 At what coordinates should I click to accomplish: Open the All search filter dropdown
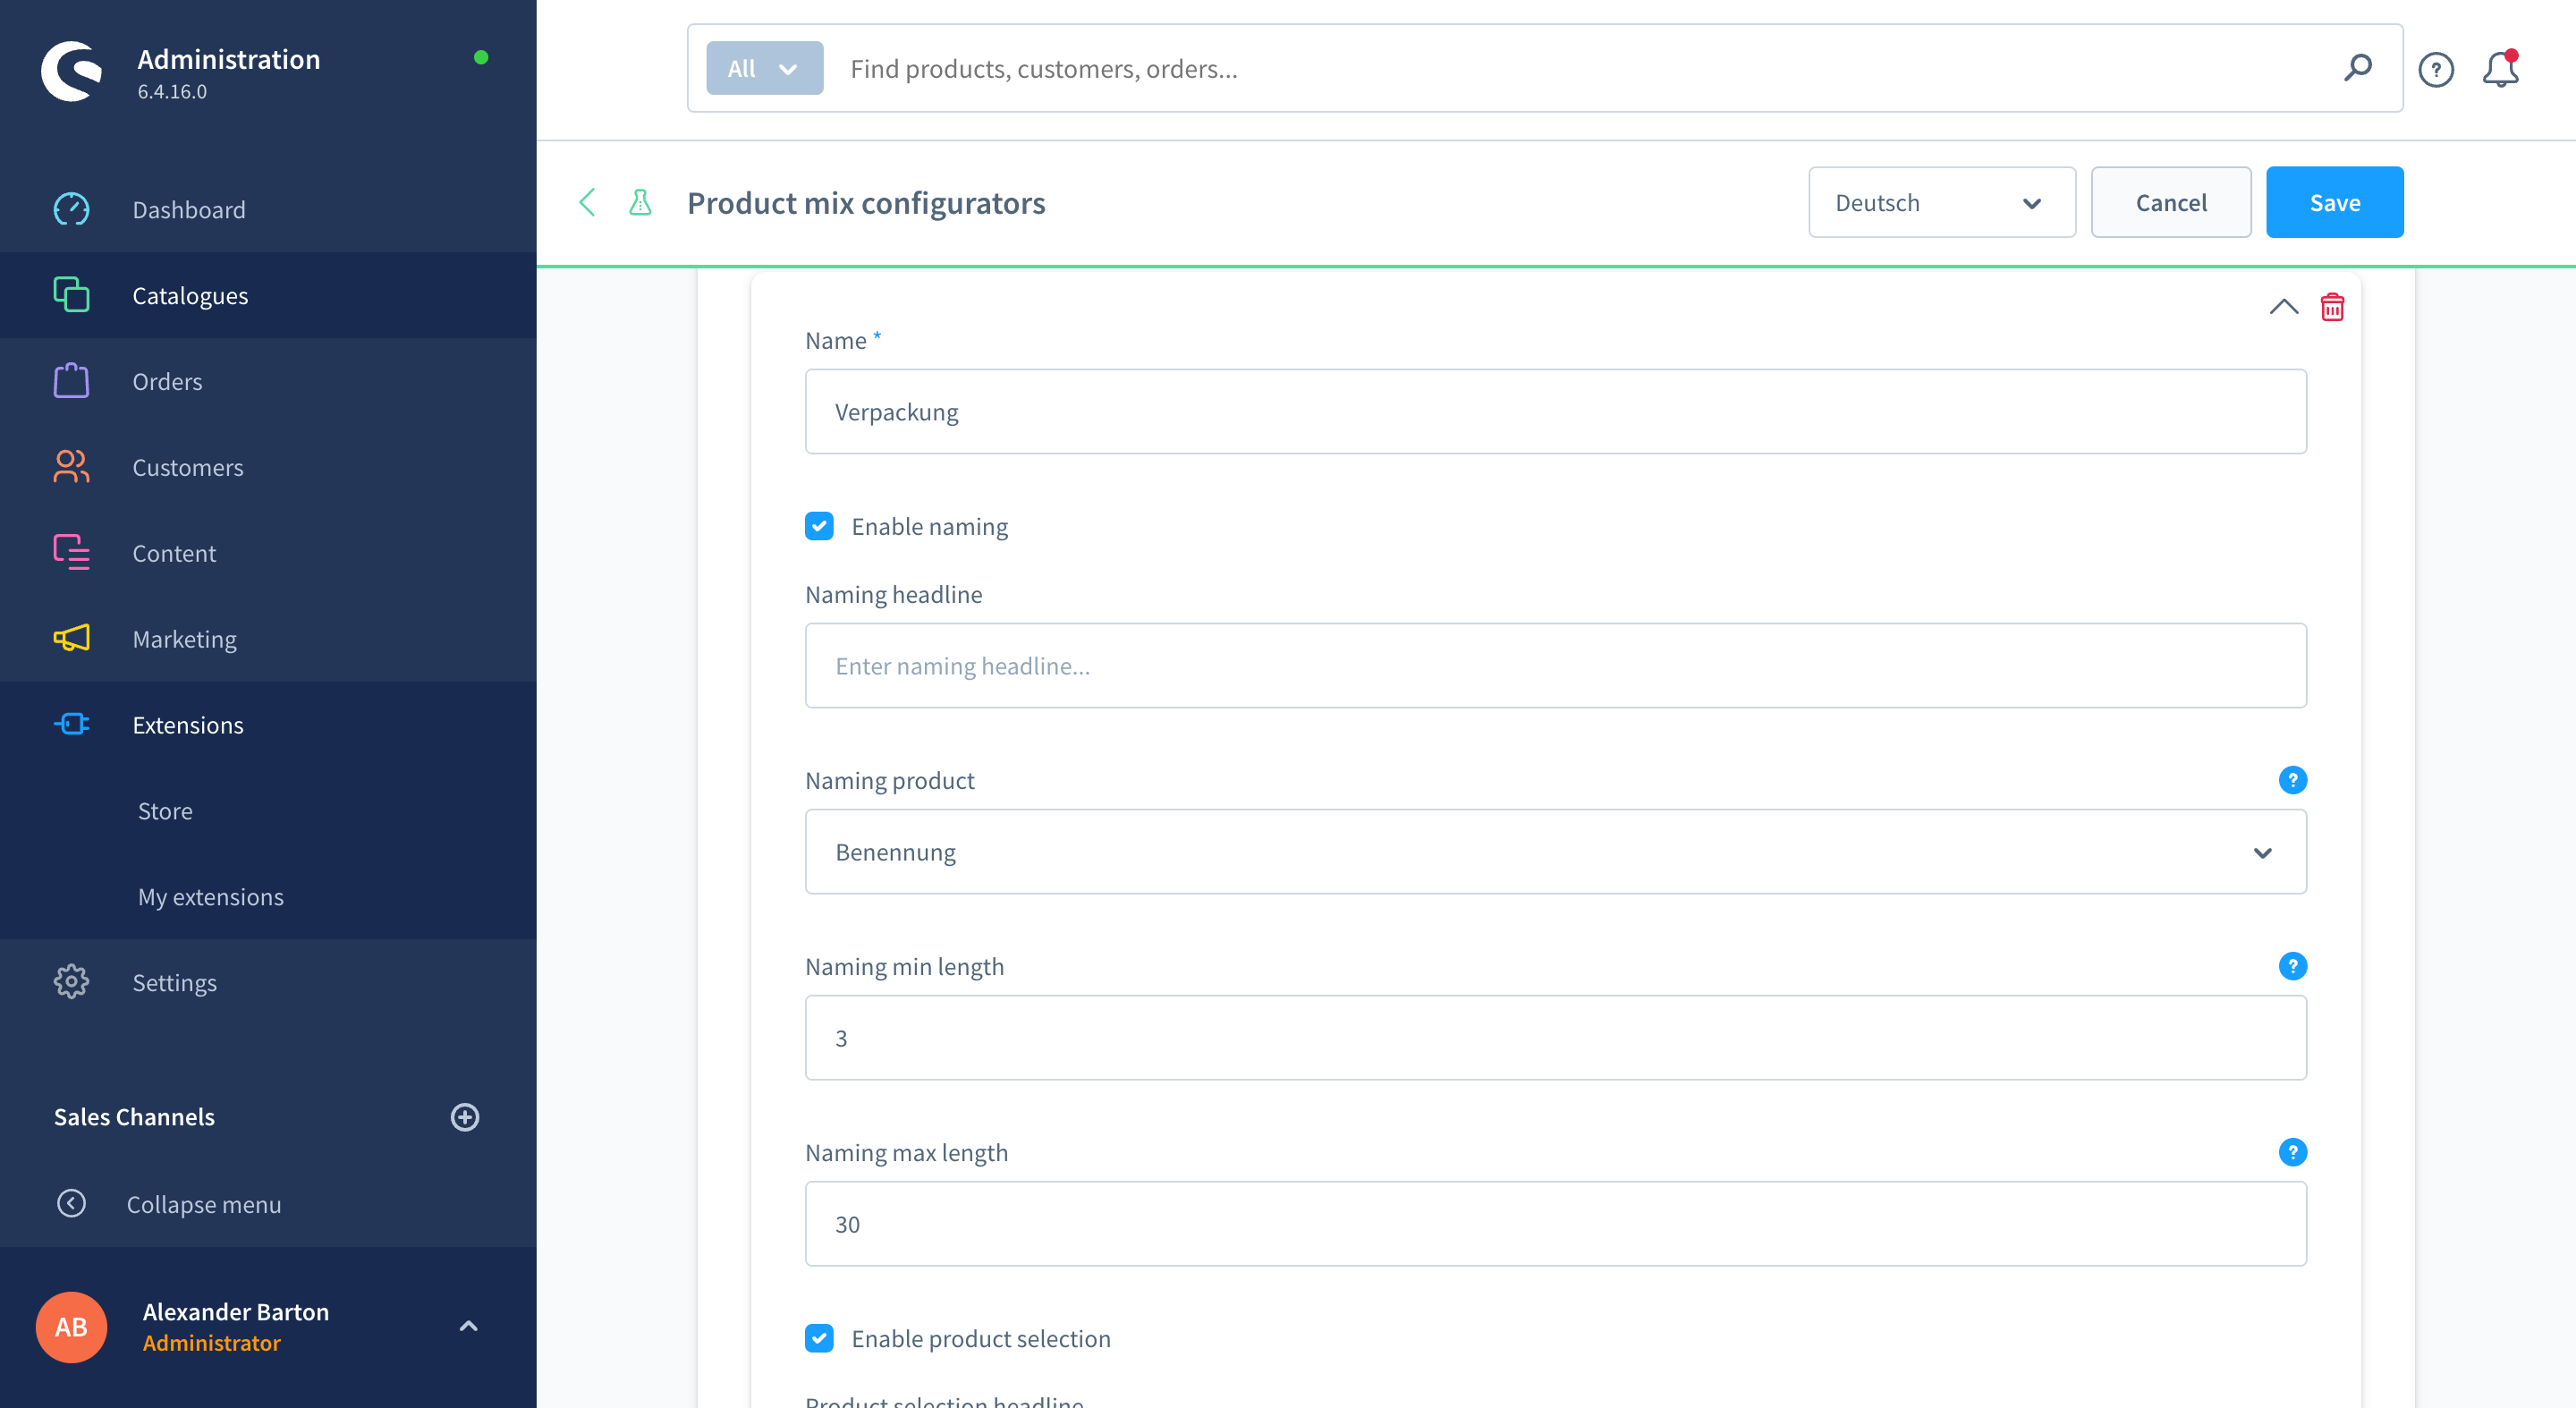point(764,69)
